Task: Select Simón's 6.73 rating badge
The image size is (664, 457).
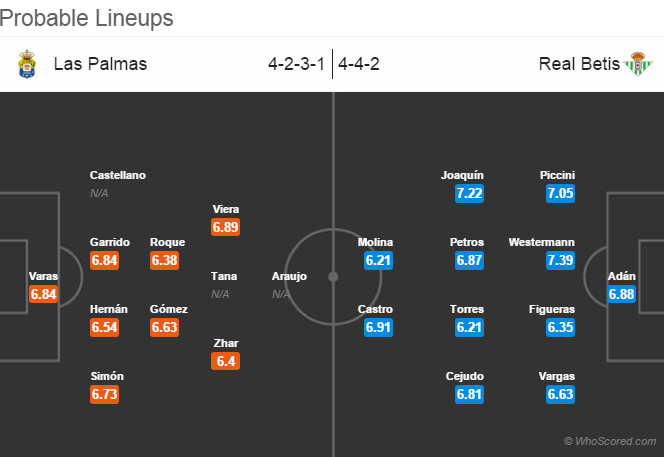Action: pos(104,394)
